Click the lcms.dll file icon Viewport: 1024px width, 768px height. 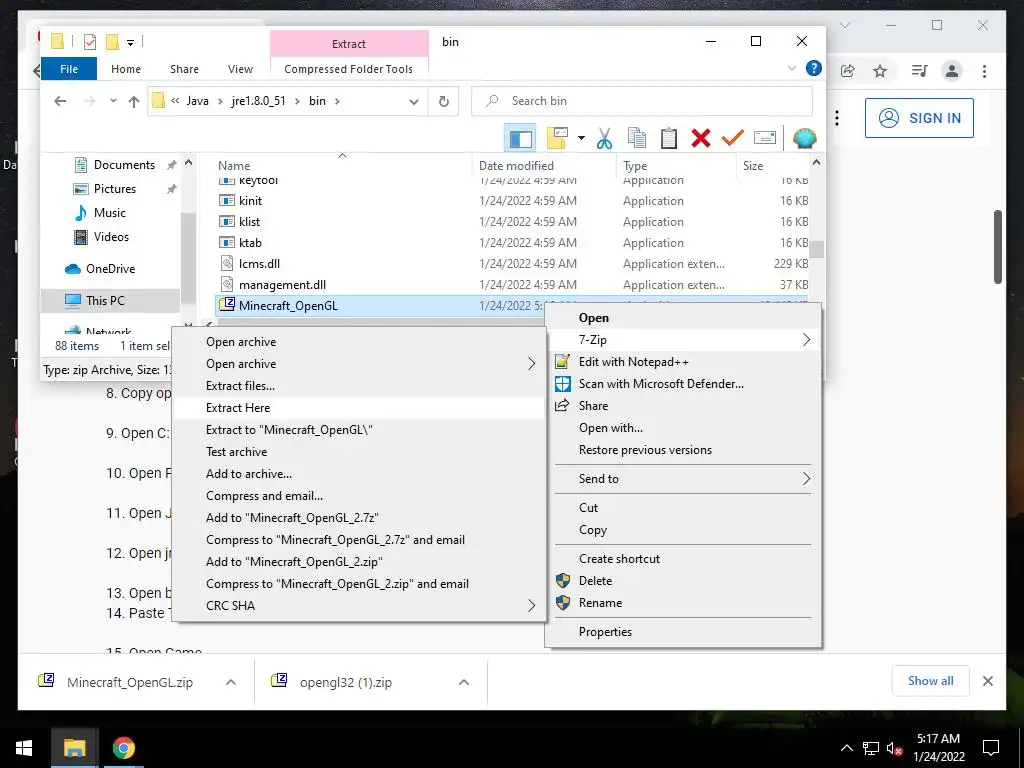[x=227, y=263]
